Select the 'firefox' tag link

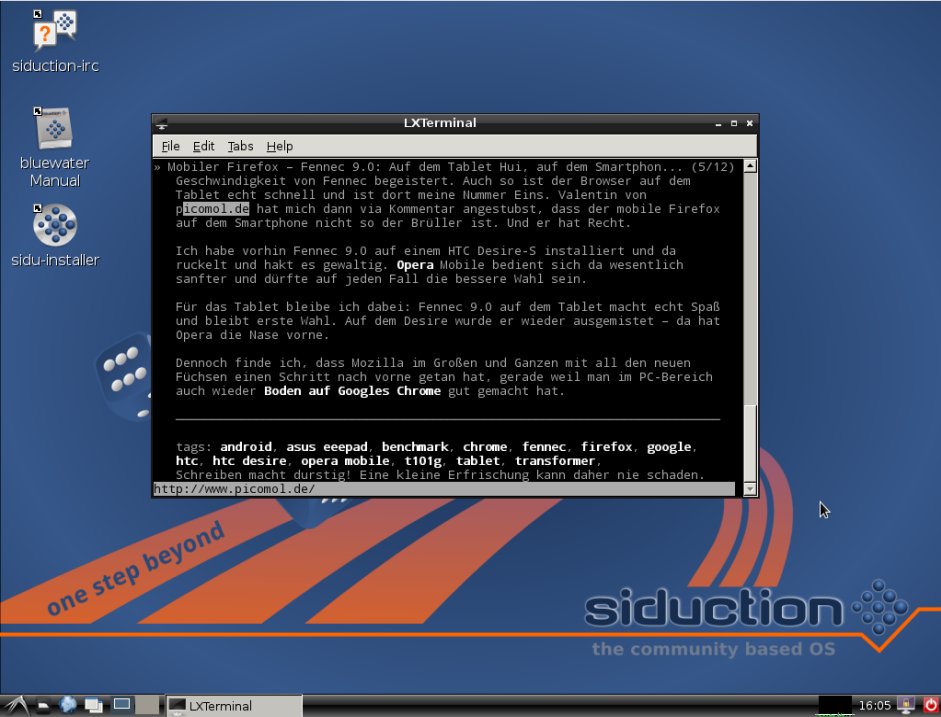pyautogui.click(x=607, y=446)
